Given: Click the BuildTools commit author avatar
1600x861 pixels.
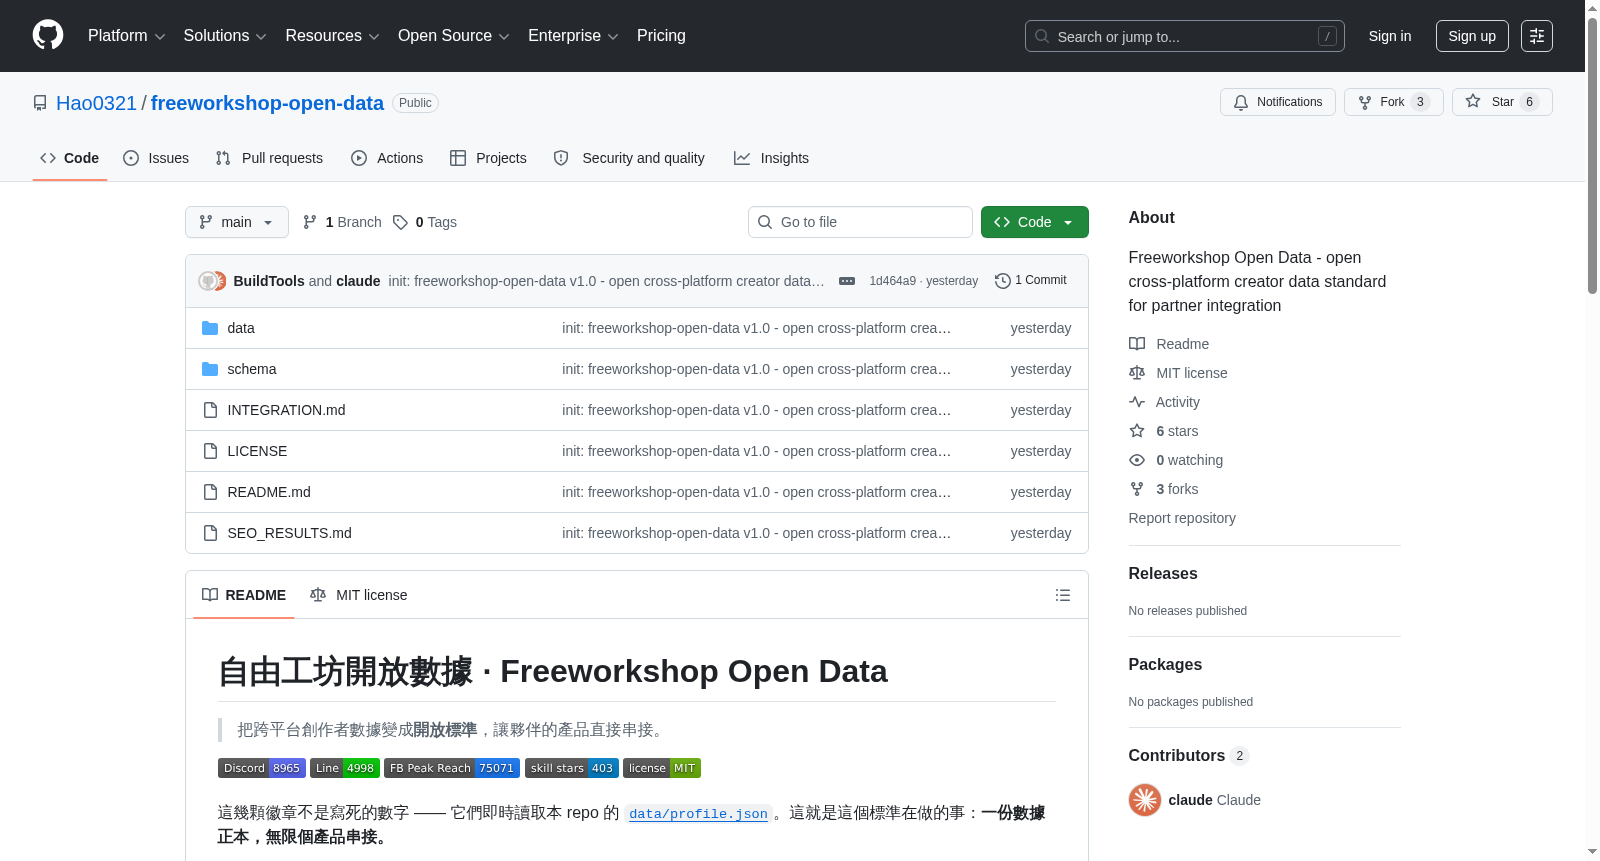Looking at the screenshot, I should pyautogui.click(x=208, y=281).
